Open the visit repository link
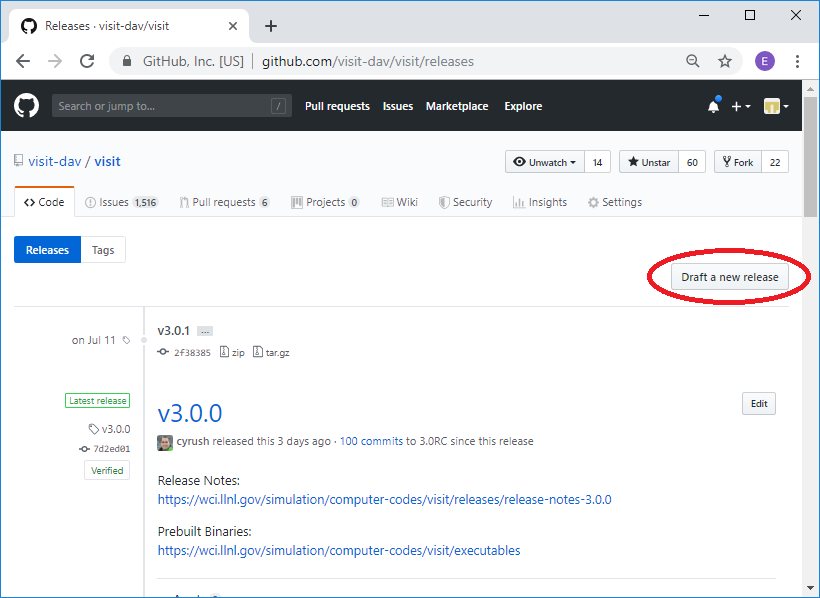The width and height of the screenshot is (820, 598). coord(107,161)
